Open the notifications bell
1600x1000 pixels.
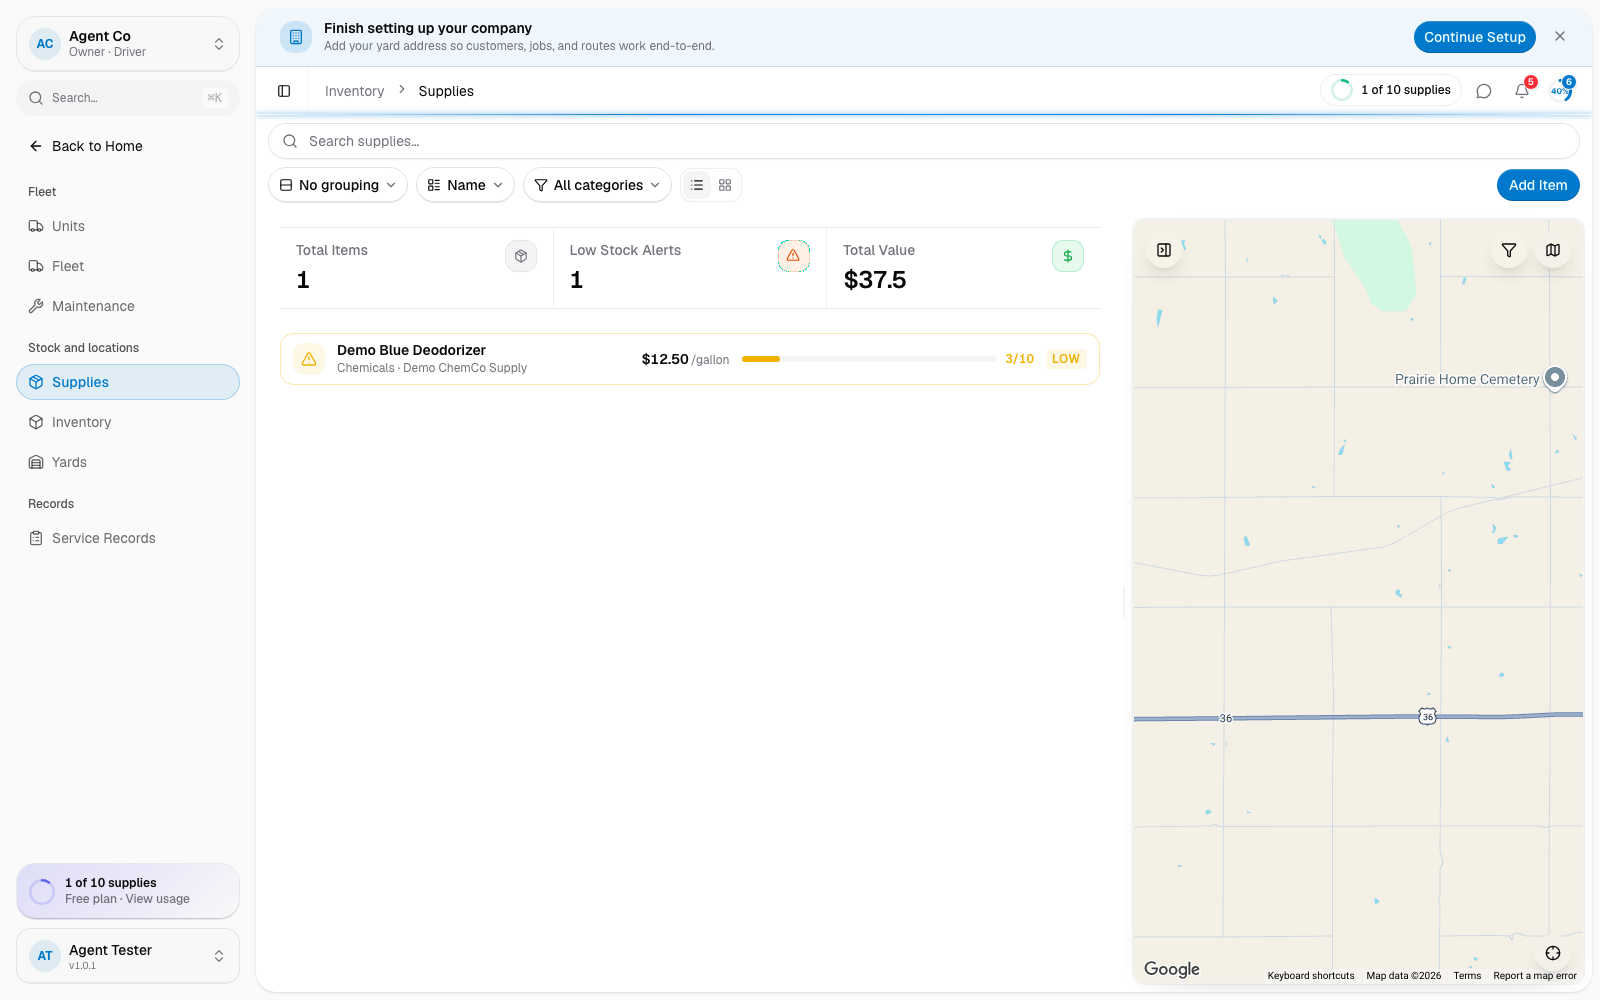coord(1522,91)
